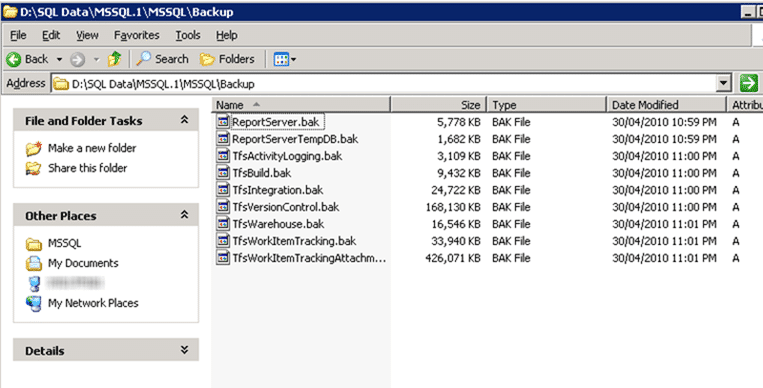
Task: Click the folder icon in the Address bar
Action: tap(61, 84)
